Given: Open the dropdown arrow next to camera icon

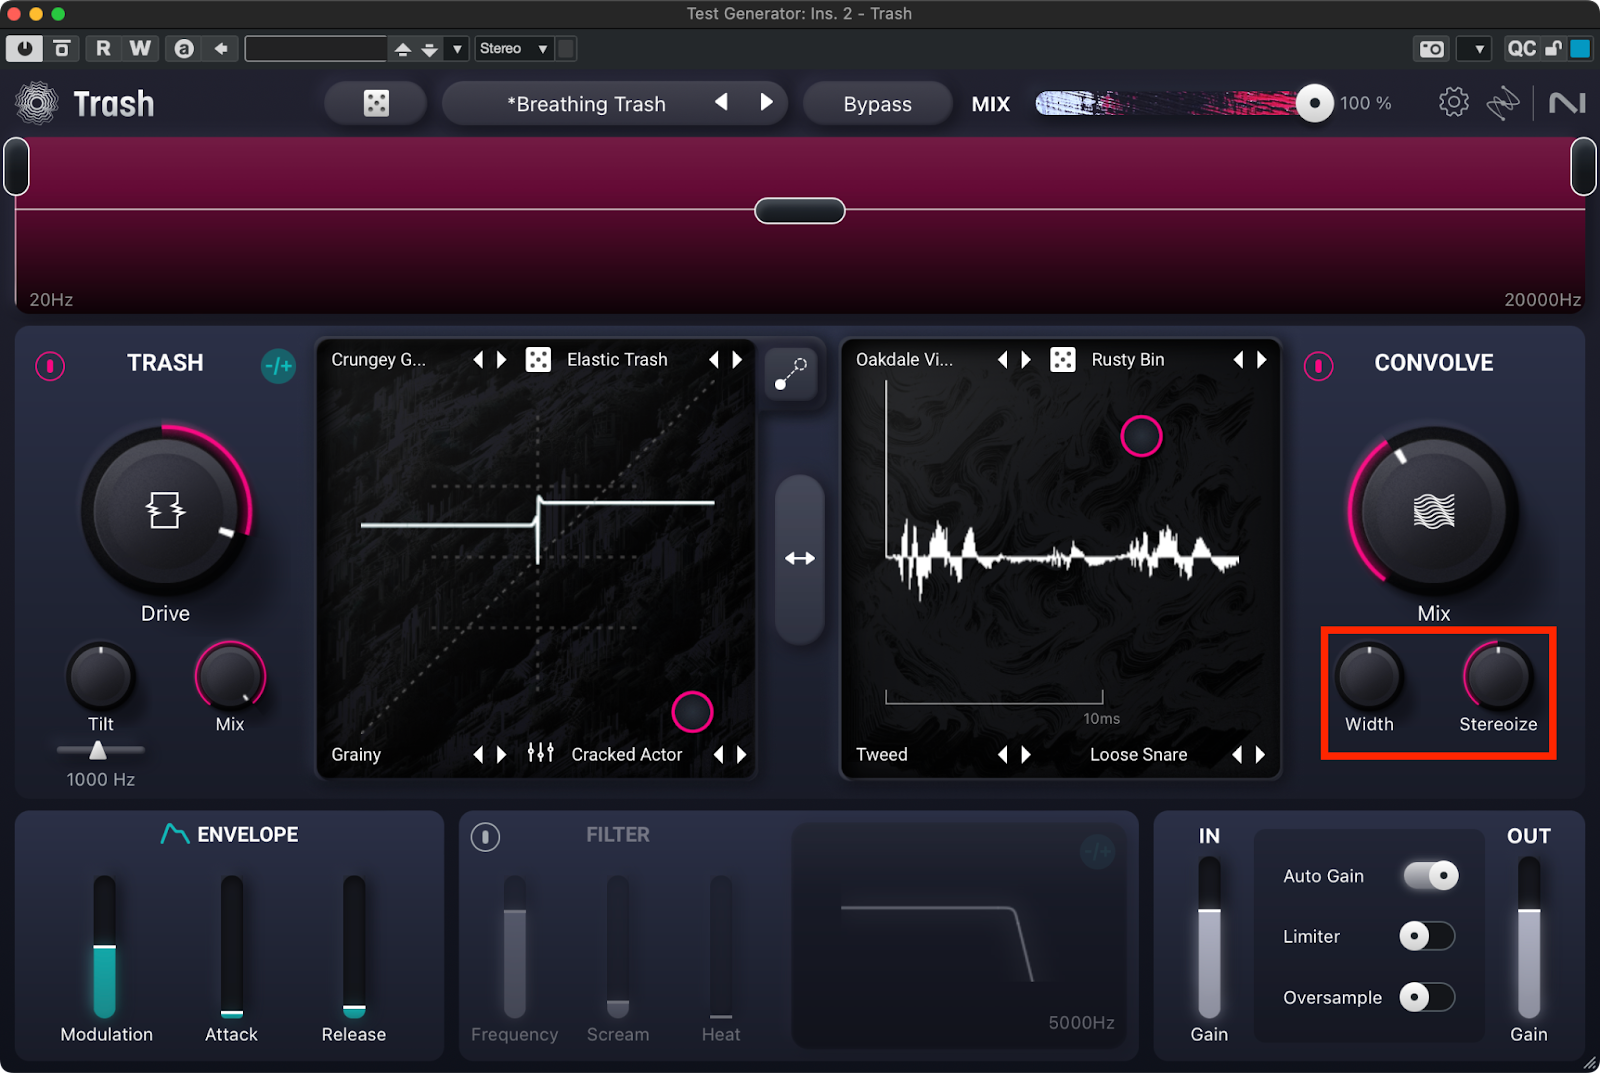Looking at the screenshot, I should pos(1475,48).
